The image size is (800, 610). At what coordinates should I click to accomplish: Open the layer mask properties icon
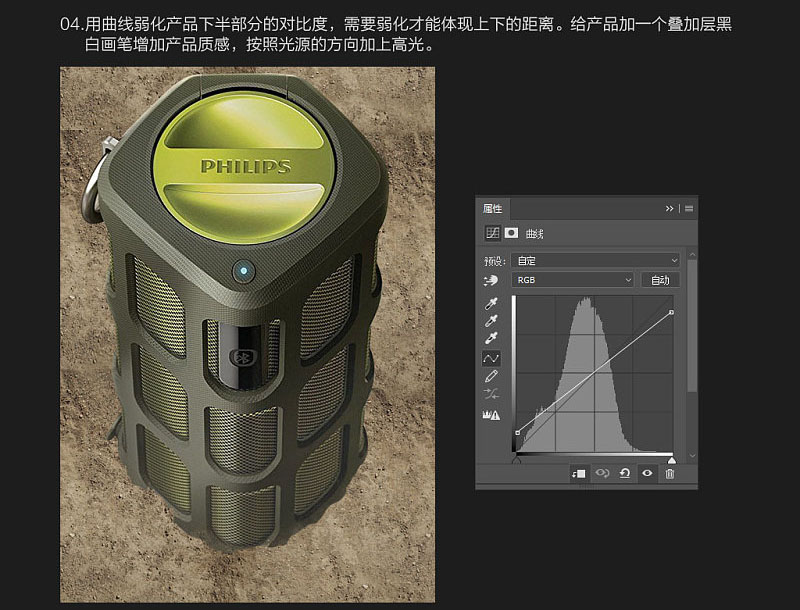coord(511,233)
